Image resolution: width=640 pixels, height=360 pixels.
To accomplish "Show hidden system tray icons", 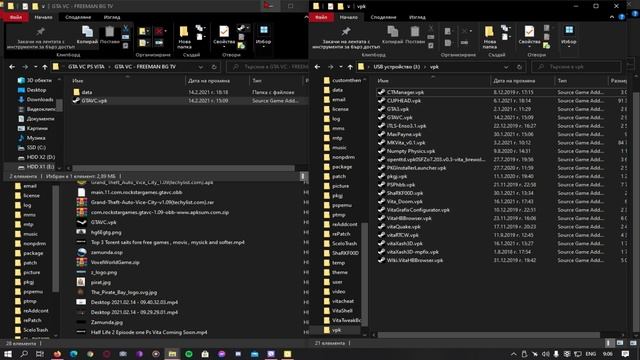I will pyautogui.click(x=513, y=354).
